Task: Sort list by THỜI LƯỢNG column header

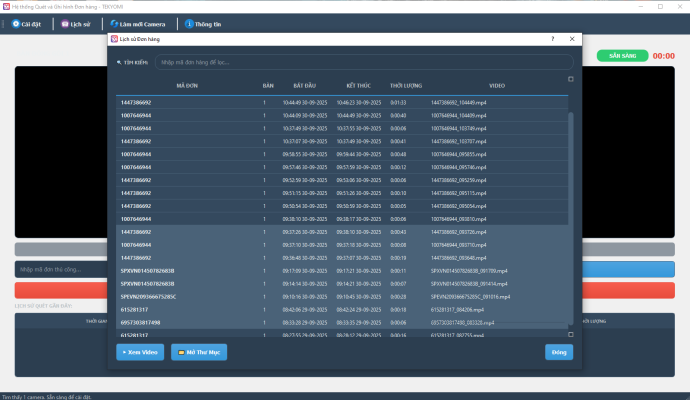Action: 404,86
